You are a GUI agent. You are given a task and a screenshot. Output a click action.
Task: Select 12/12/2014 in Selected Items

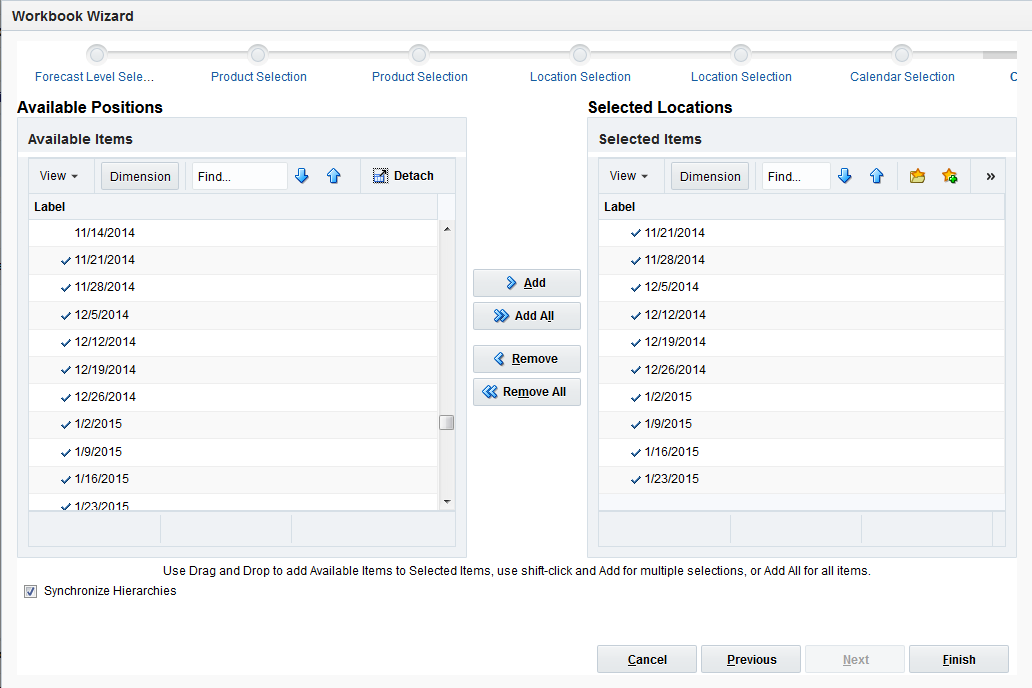click(802, 315)
